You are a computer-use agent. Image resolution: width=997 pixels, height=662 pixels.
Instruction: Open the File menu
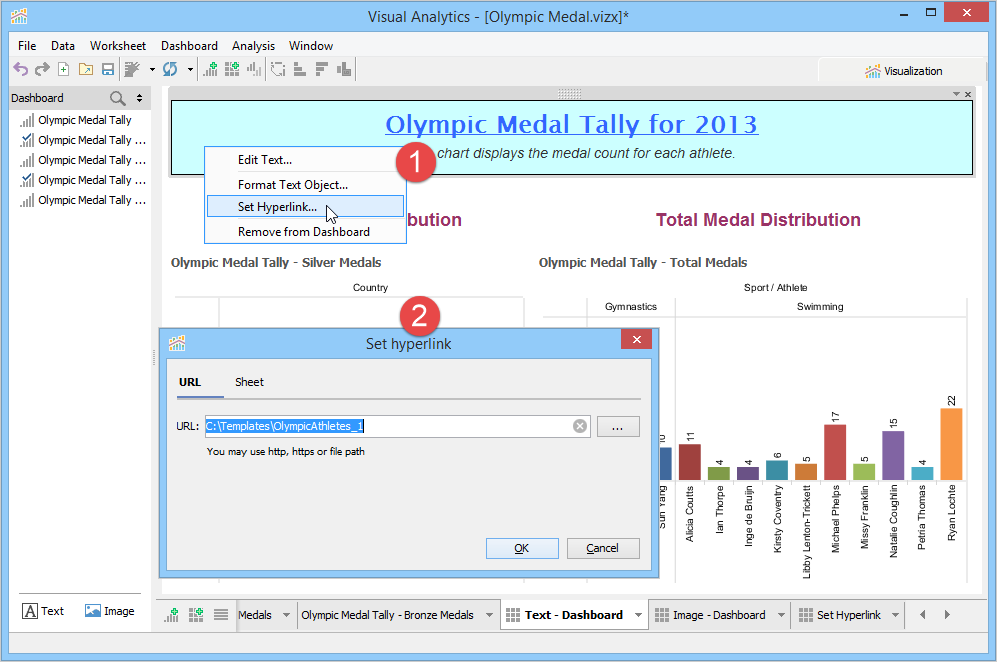[27, 46]
